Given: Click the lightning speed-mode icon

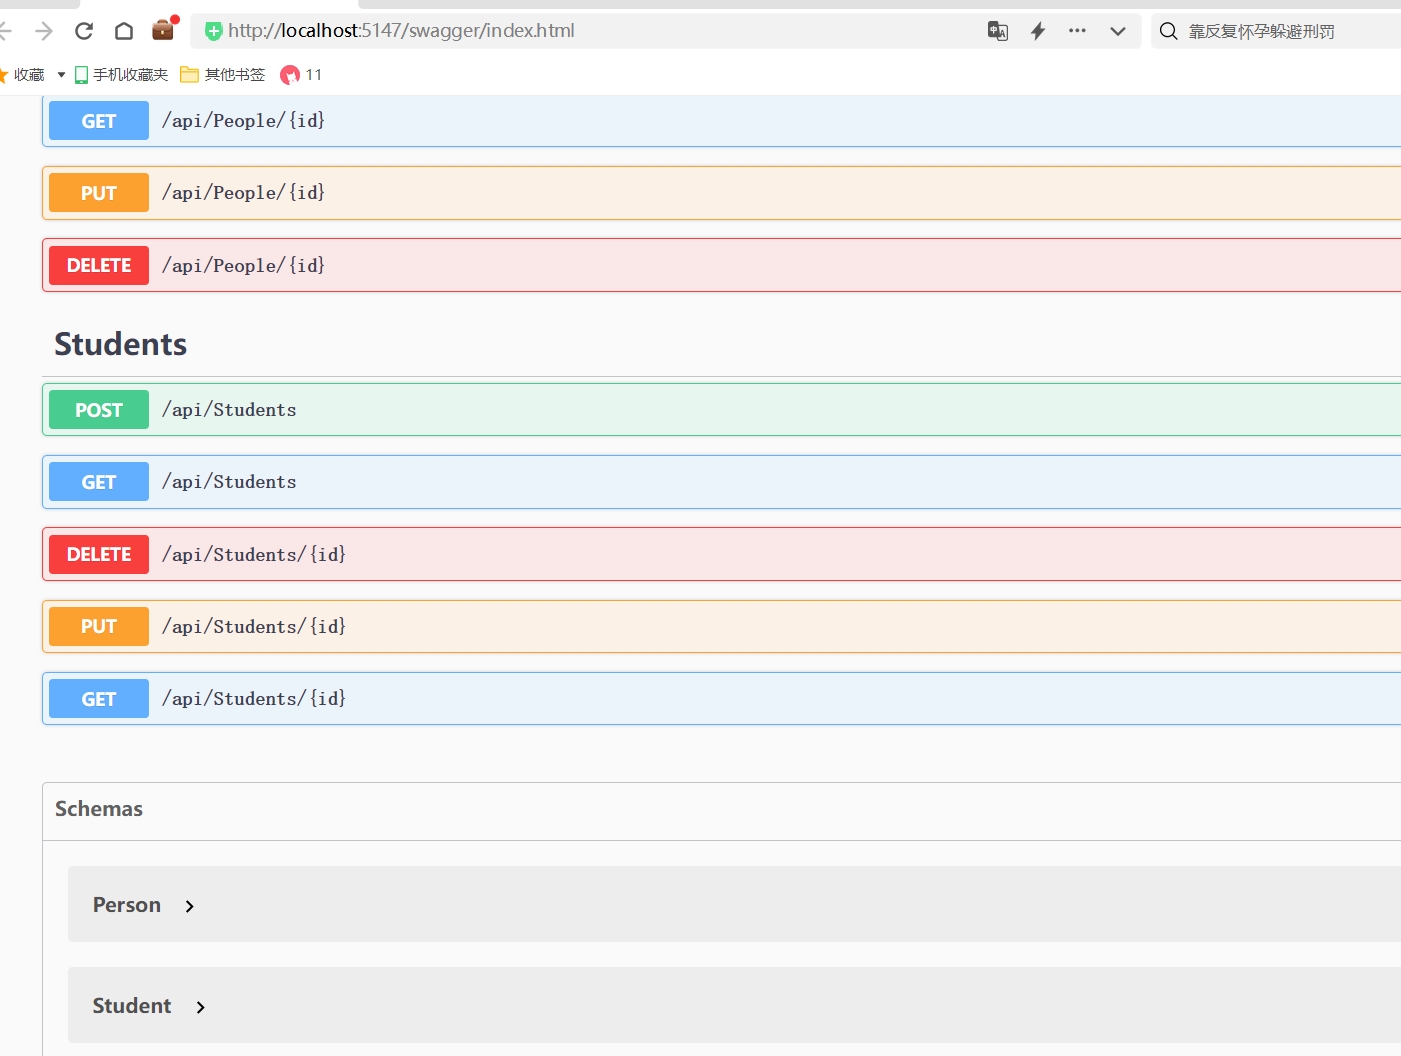Looking at the screenshot, I should pyautogui.click(x=1038, y=31).
